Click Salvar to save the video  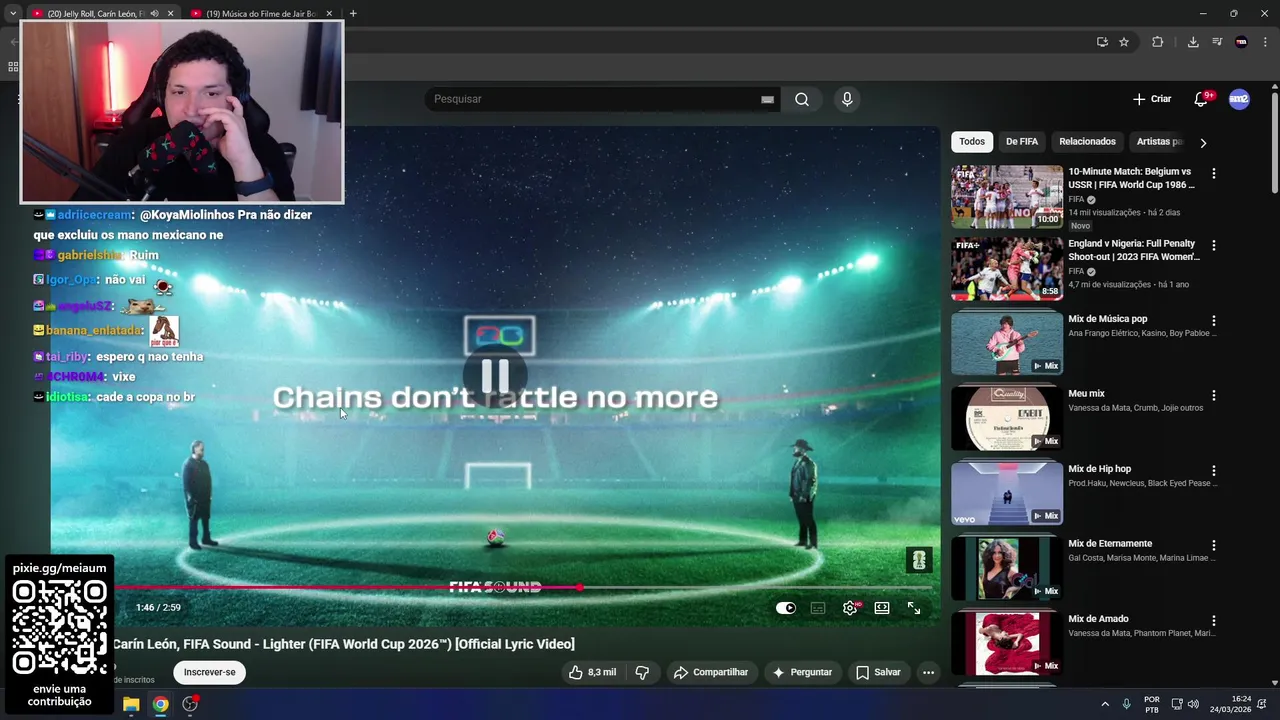click(x=878, y=672)
